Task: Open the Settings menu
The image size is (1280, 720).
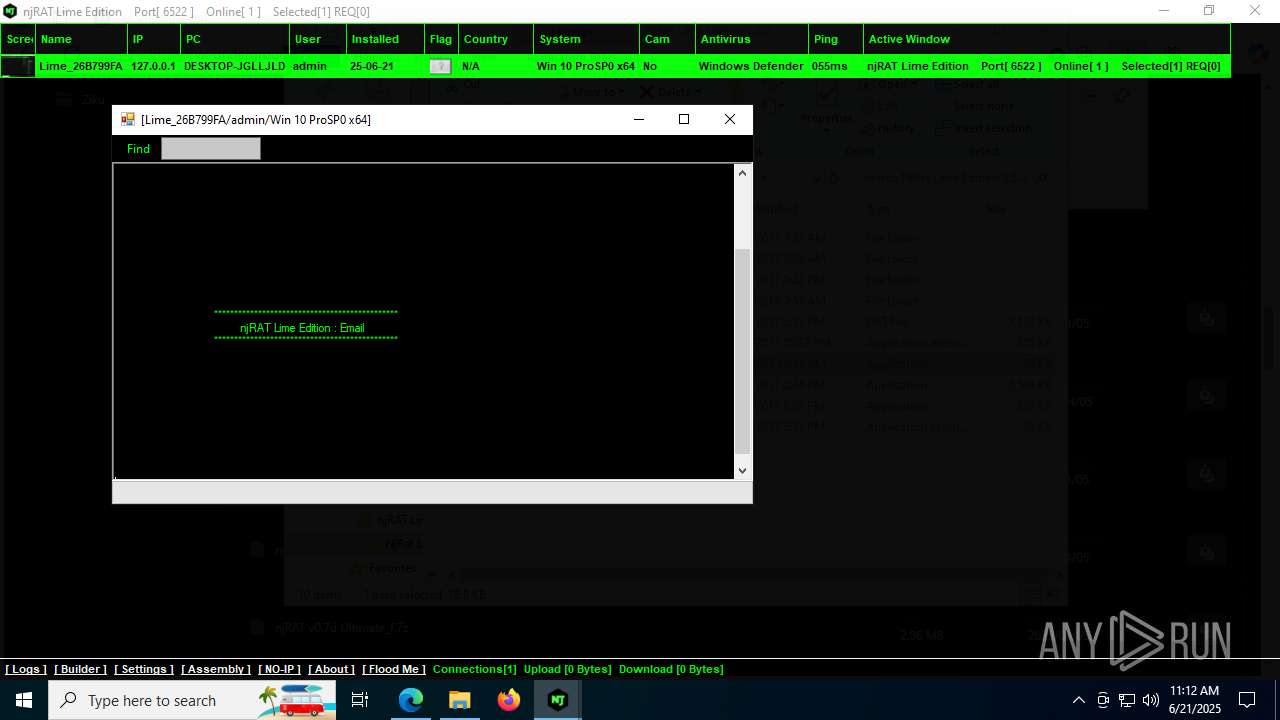Action: click(144, 669)
